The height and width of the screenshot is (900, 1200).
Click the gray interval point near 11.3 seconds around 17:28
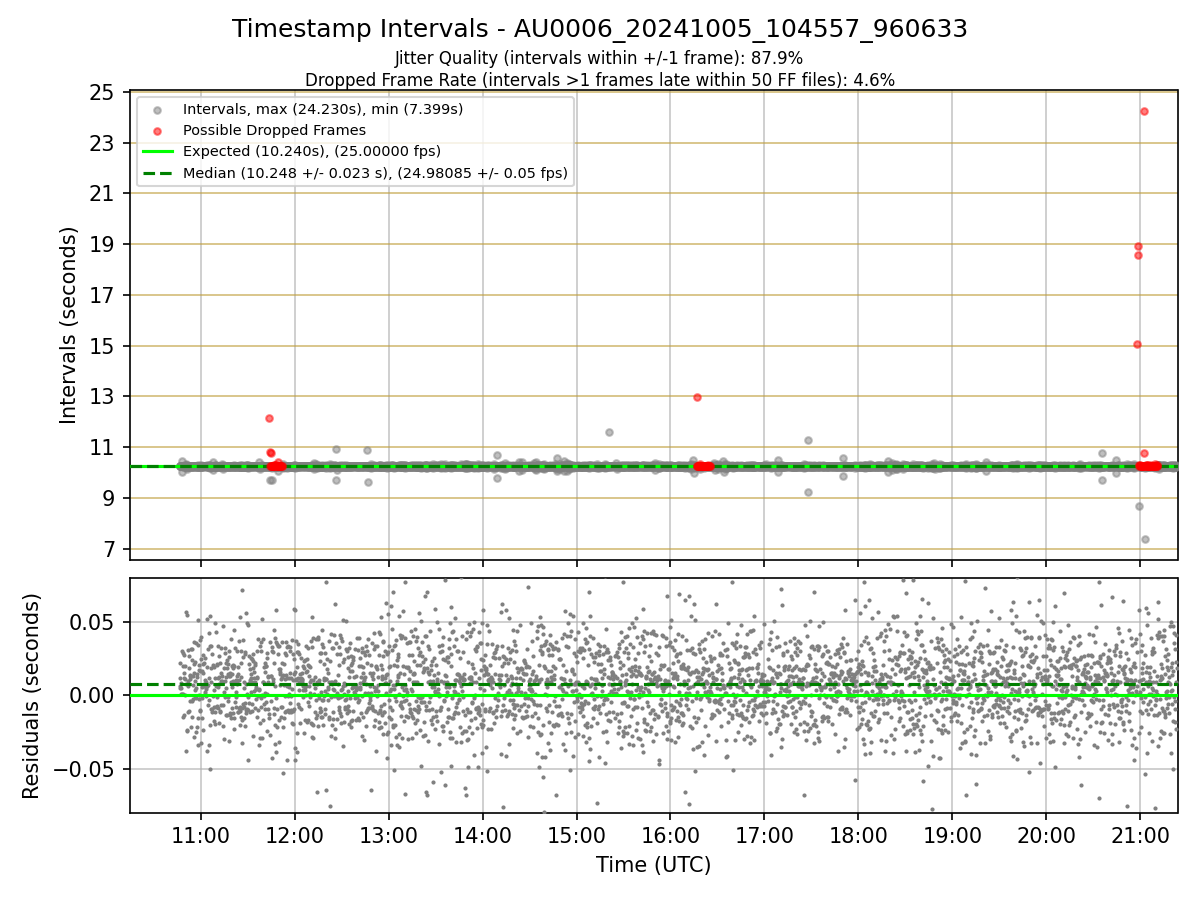pyautogui.click(x=808, y=440)
